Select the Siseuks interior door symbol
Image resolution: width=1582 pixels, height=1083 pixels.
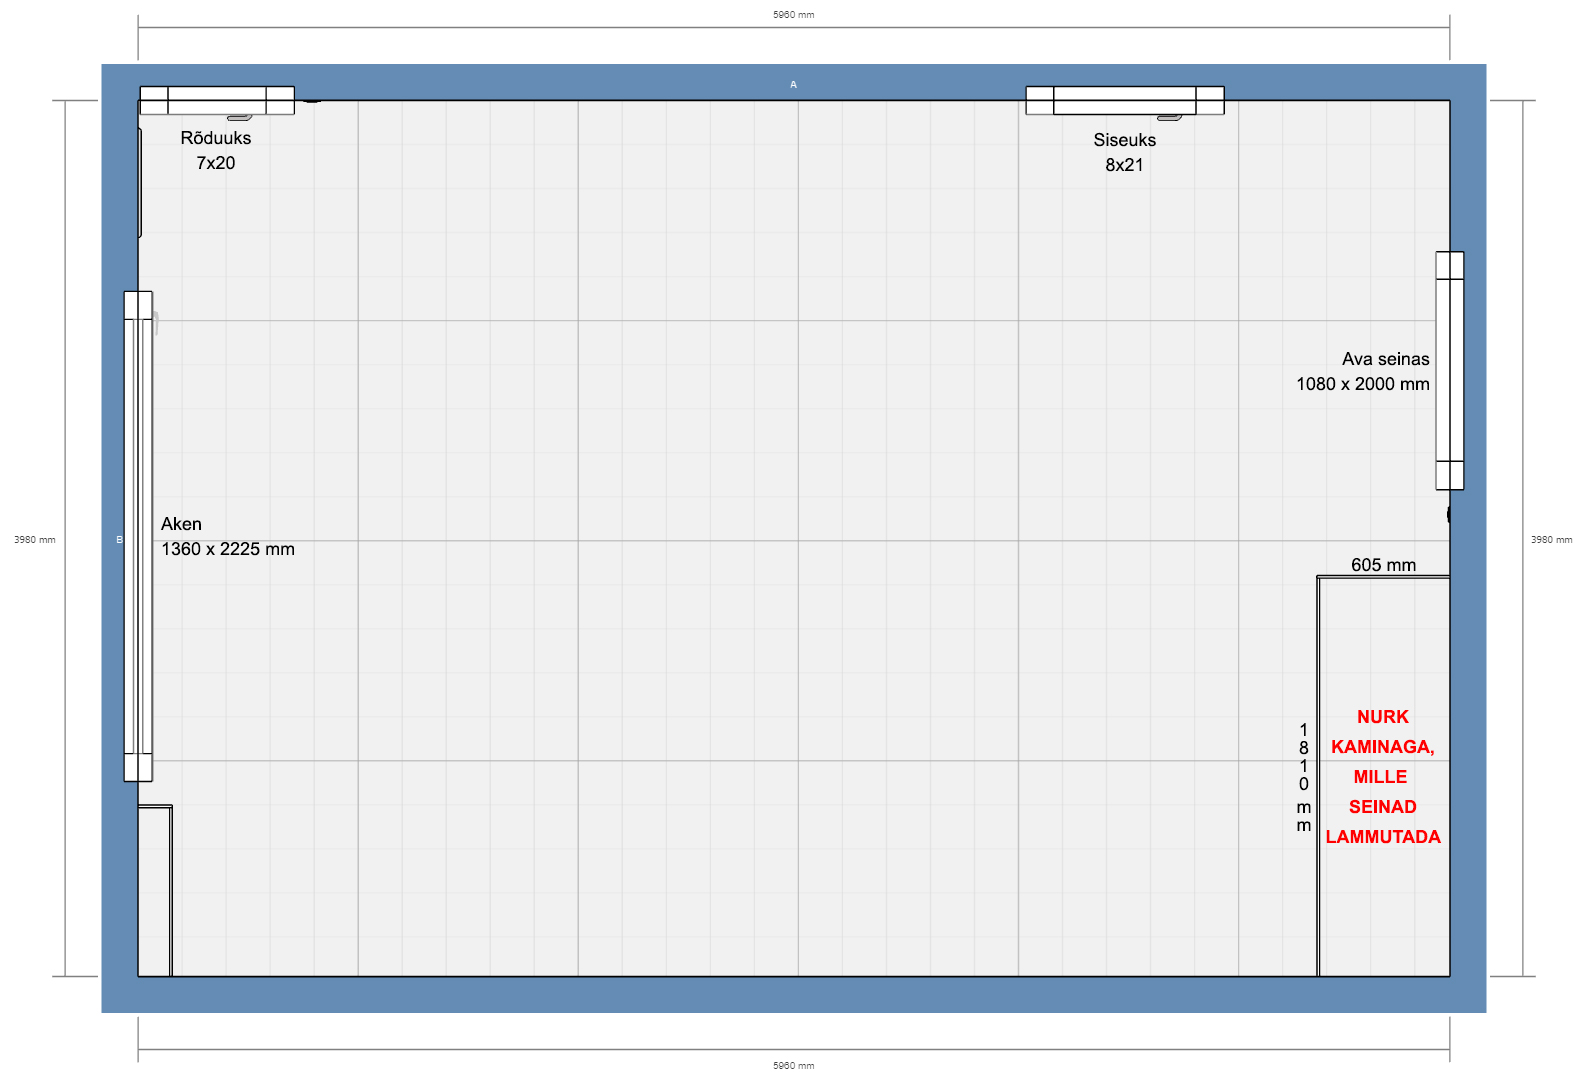(1124, 100)
